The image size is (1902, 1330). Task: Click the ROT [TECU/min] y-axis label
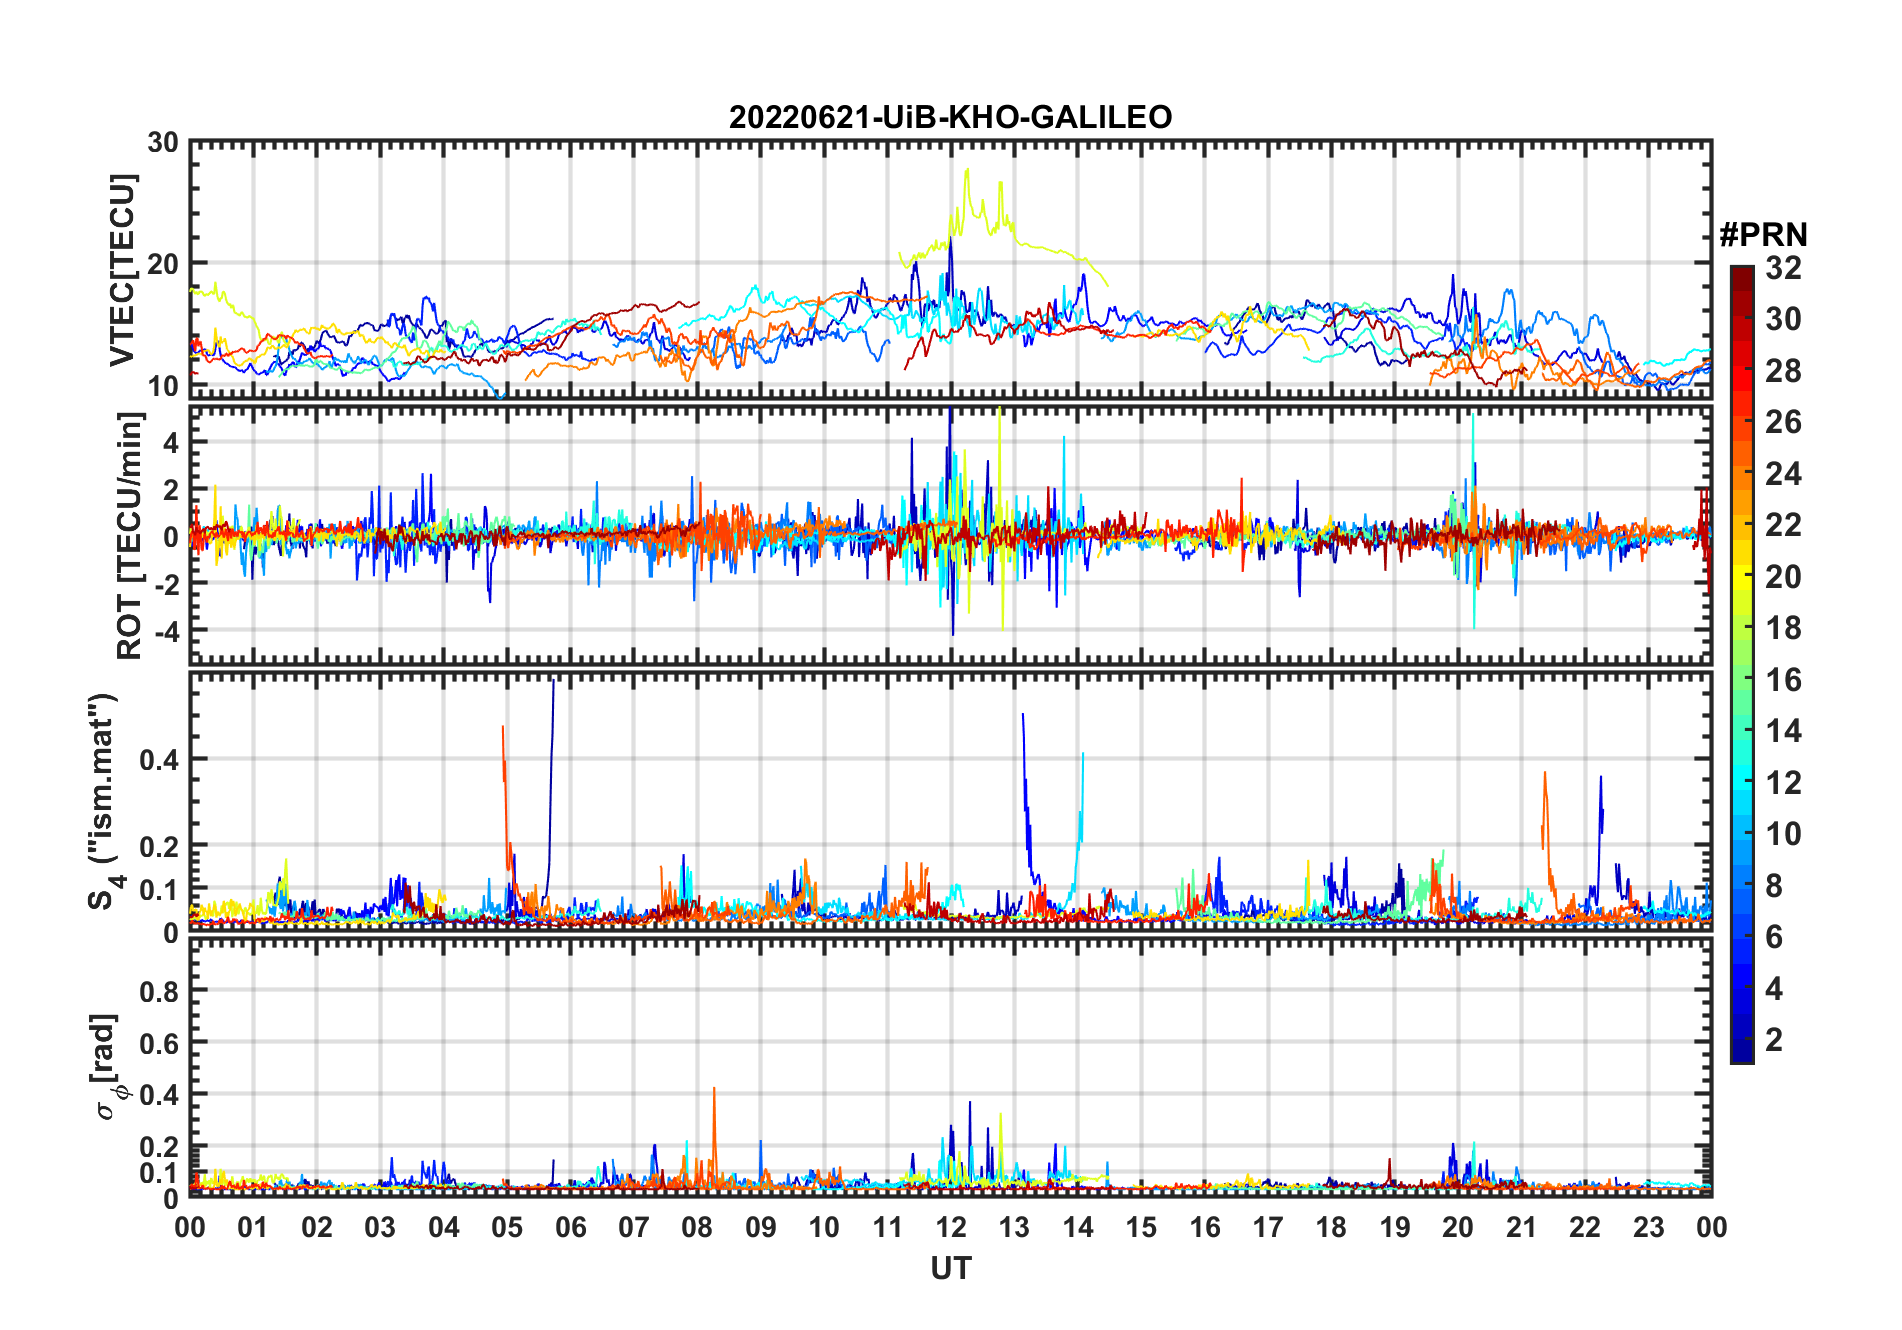130,536
